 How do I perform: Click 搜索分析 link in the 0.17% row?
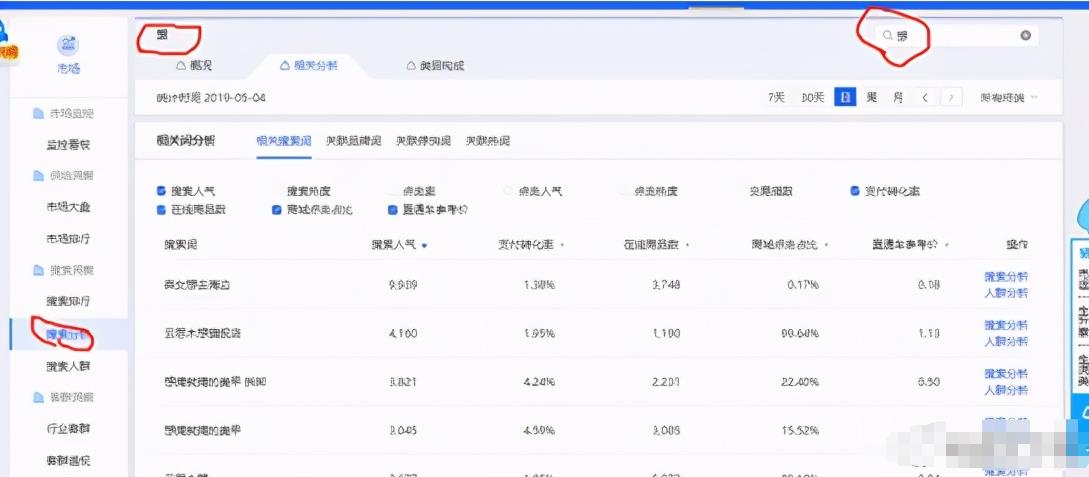click(x=1006, y=276)
